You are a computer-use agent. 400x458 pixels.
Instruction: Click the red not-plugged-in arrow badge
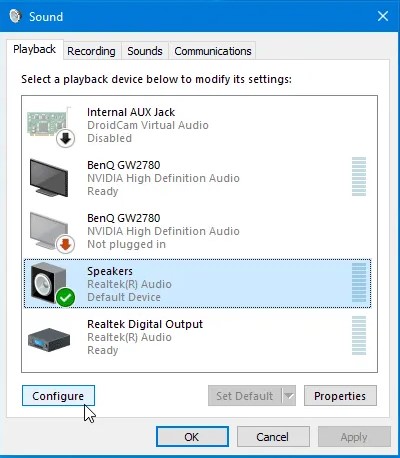point(65,245)
